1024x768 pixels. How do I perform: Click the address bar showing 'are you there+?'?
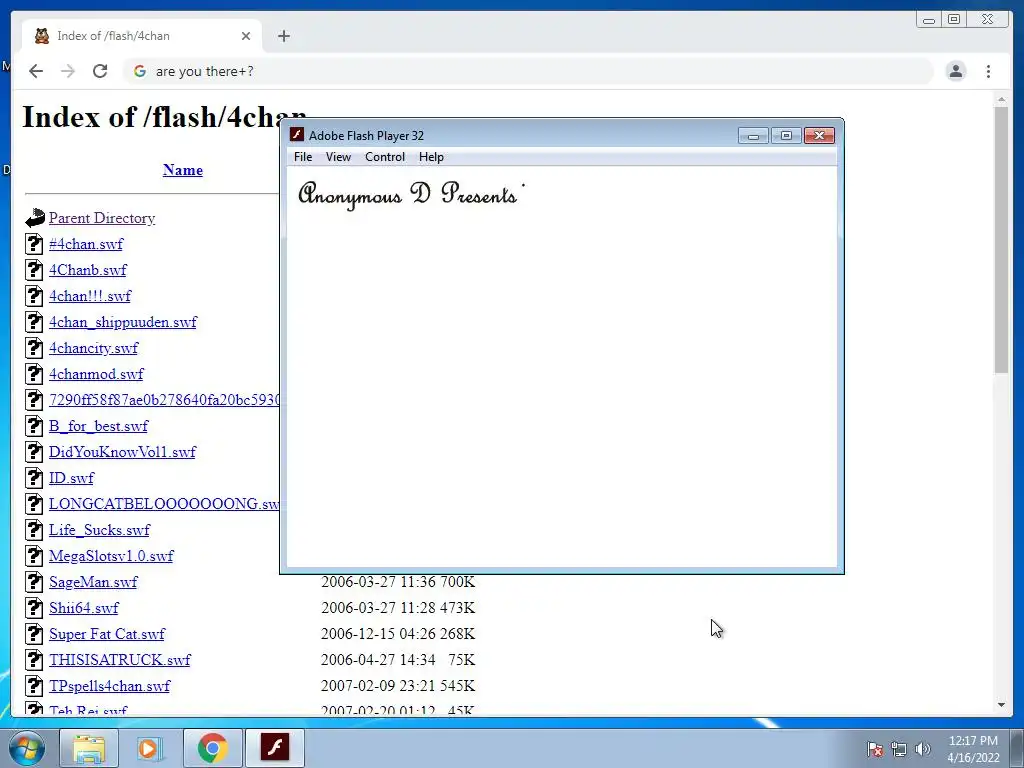click(x=528, y=71)
